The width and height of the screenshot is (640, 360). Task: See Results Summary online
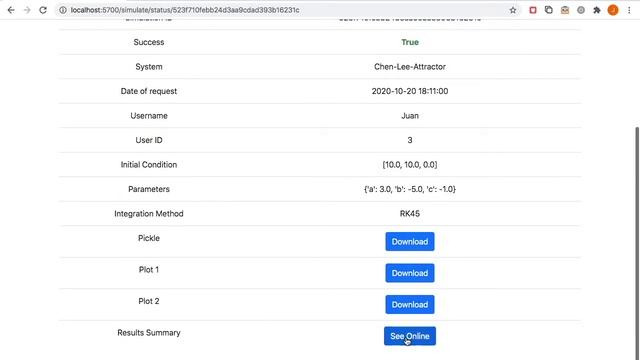point(410,336)
